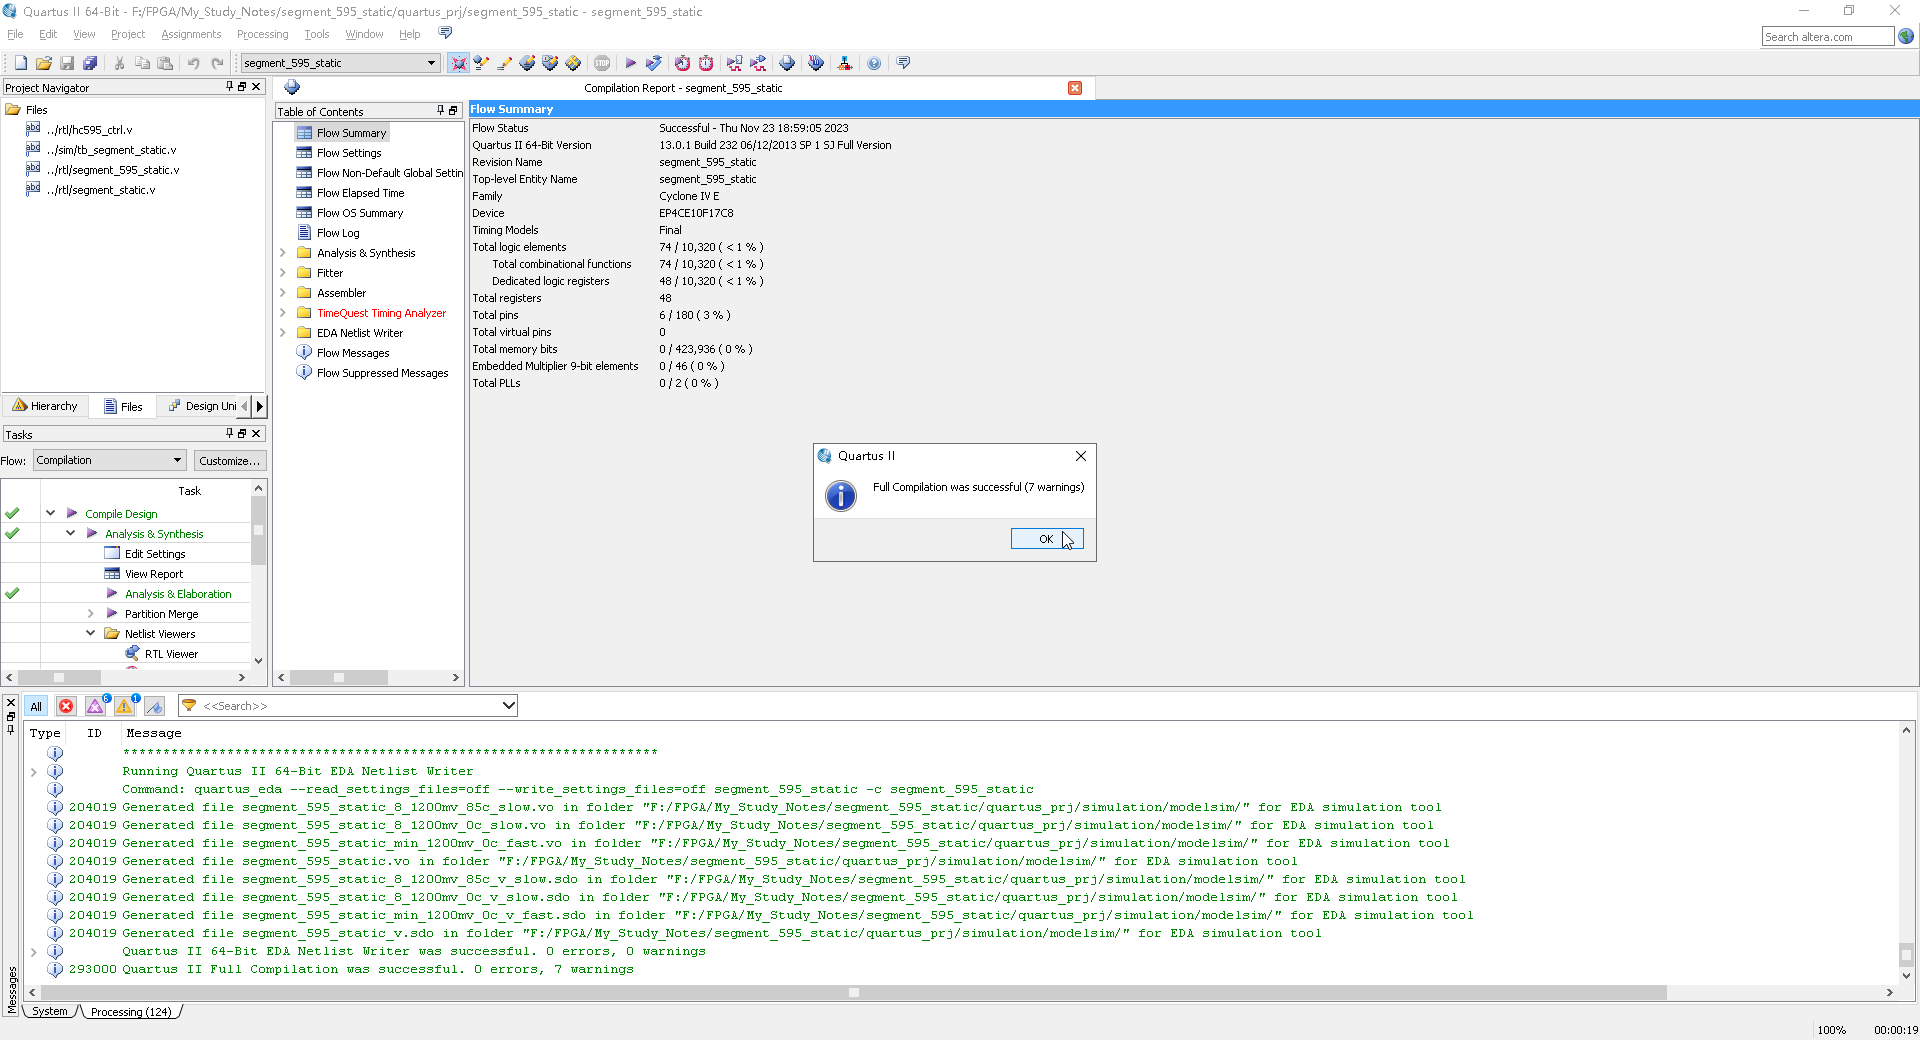Open a file with the folder icon
Image resolution: width=1920 pixels, height=1040 pixels.
pyautogui.click(x=43, y=63)
